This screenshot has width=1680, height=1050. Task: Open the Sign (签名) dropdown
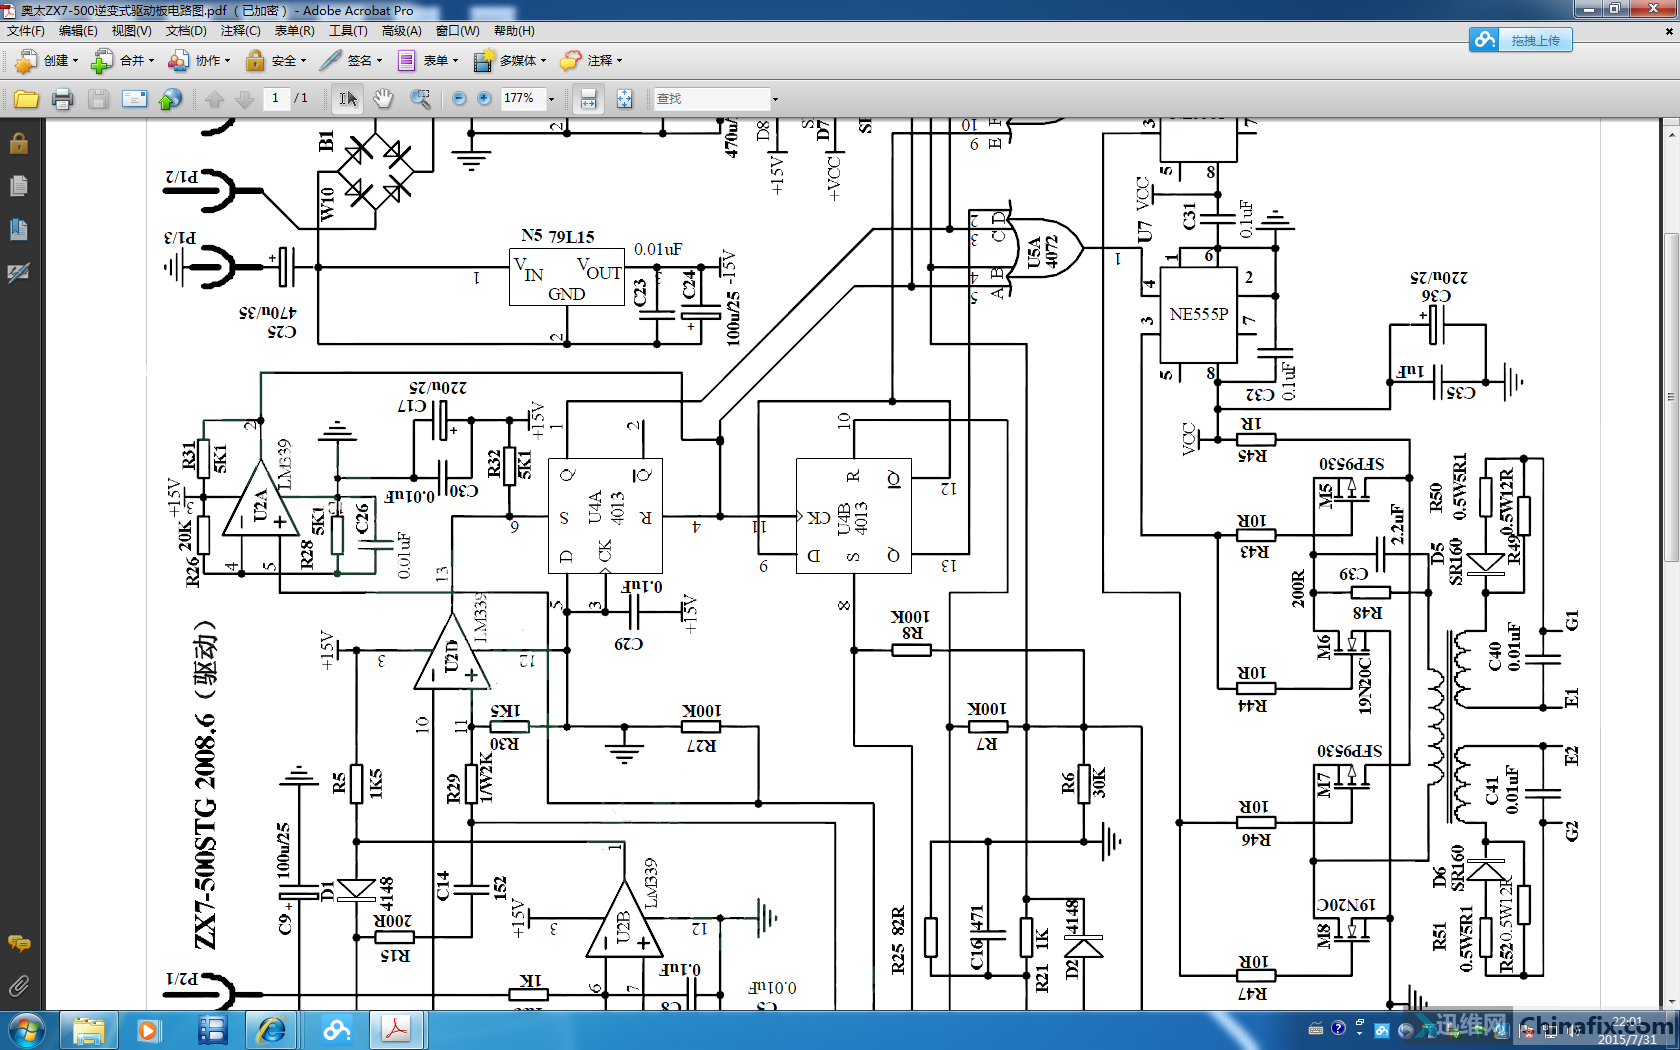(351, 61)
